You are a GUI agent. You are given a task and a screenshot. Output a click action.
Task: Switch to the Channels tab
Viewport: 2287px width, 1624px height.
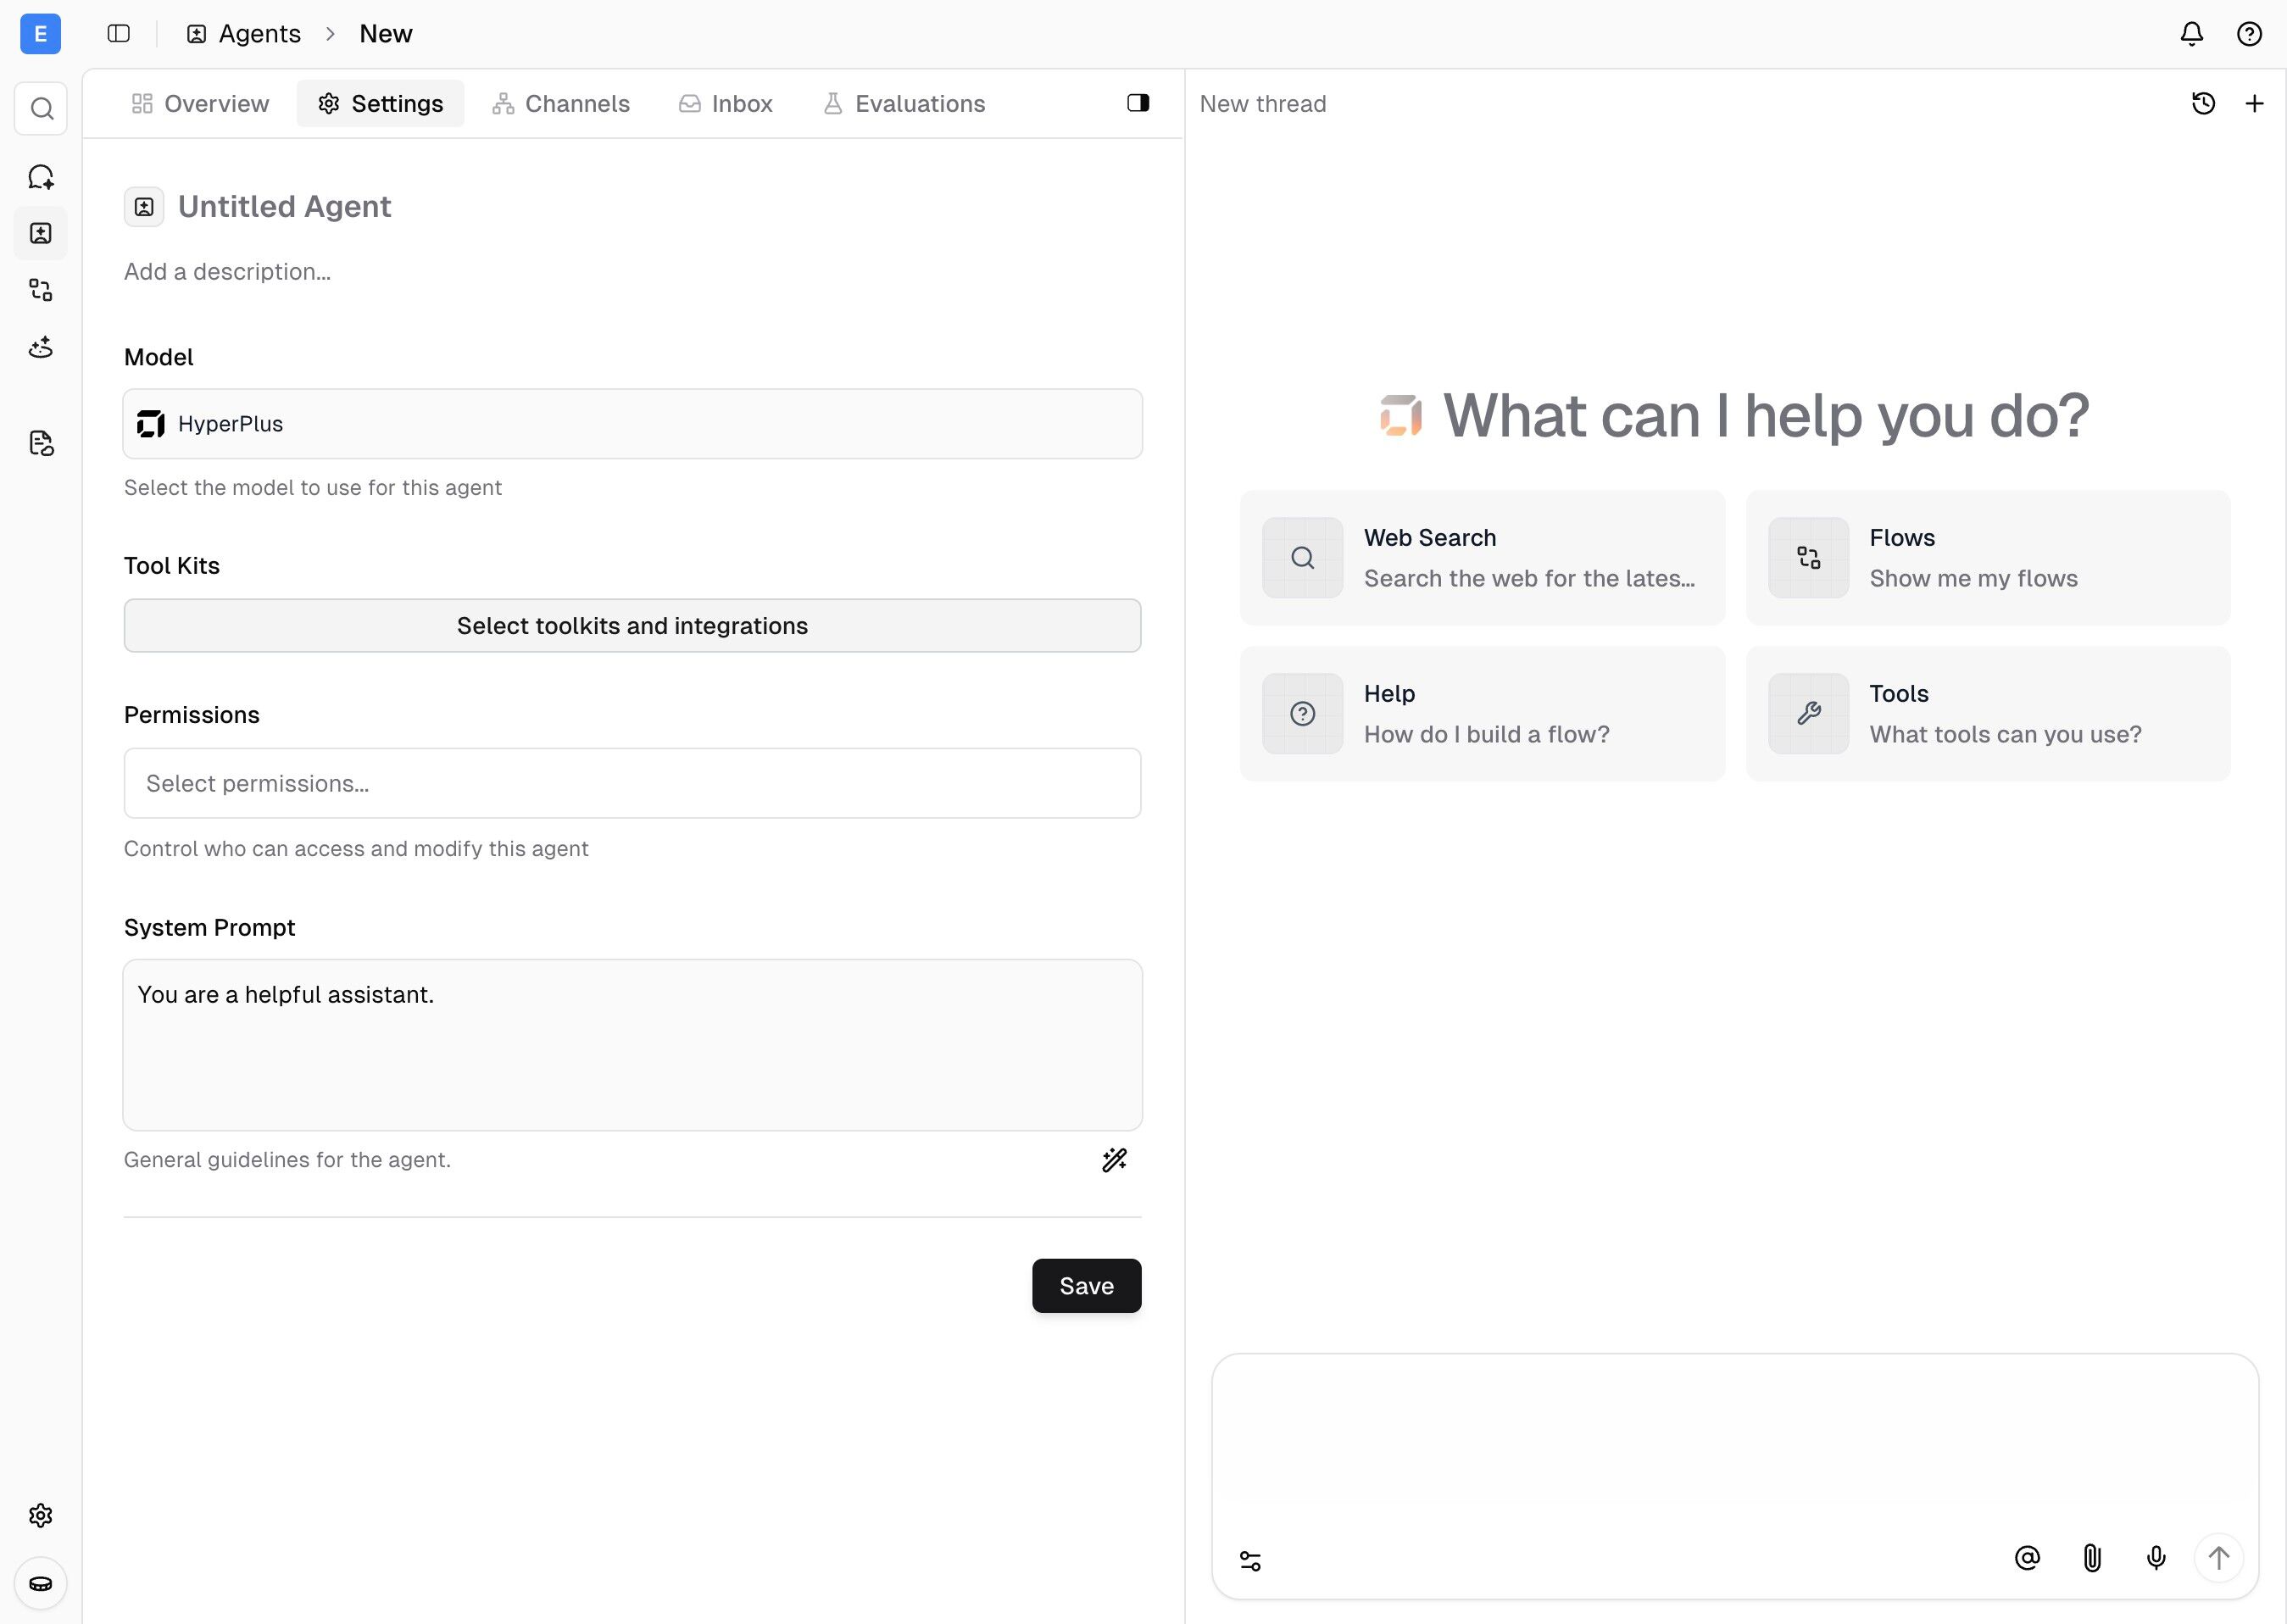(561, 103)
